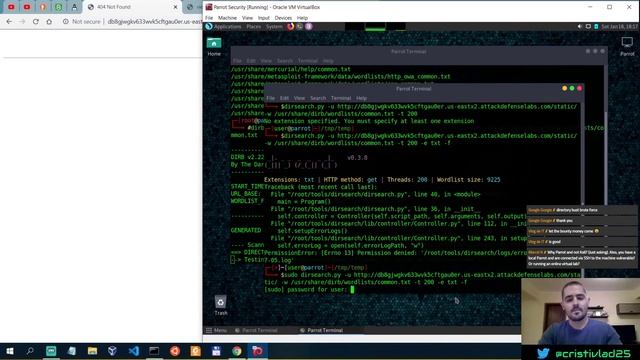Switch to second Parrot Terminal taskbar entry
The height and width of the screenshot is (360, 640).
click(321, 330)
